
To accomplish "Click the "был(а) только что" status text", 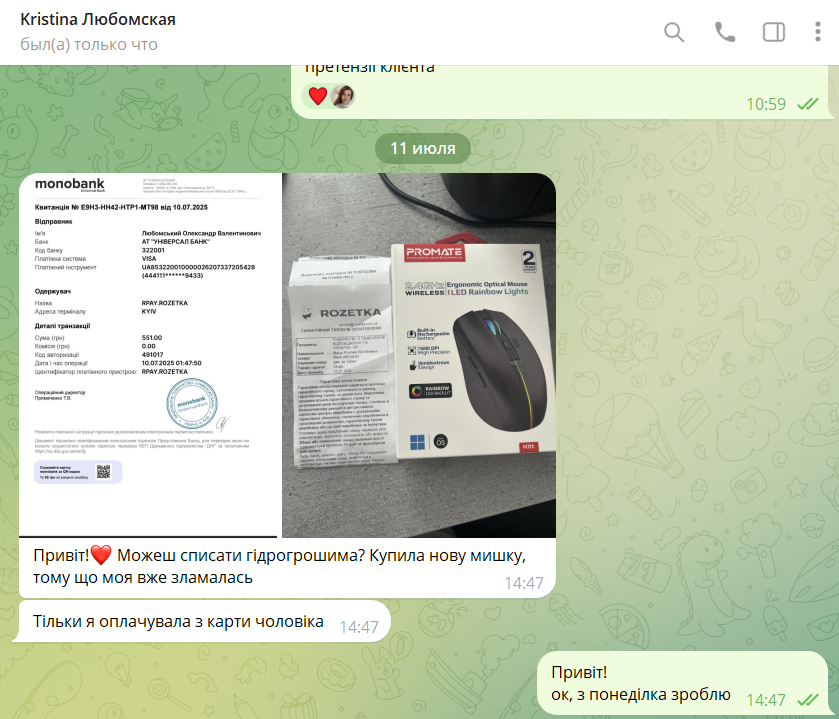I will pyautogui.click(x=89, y=44).
